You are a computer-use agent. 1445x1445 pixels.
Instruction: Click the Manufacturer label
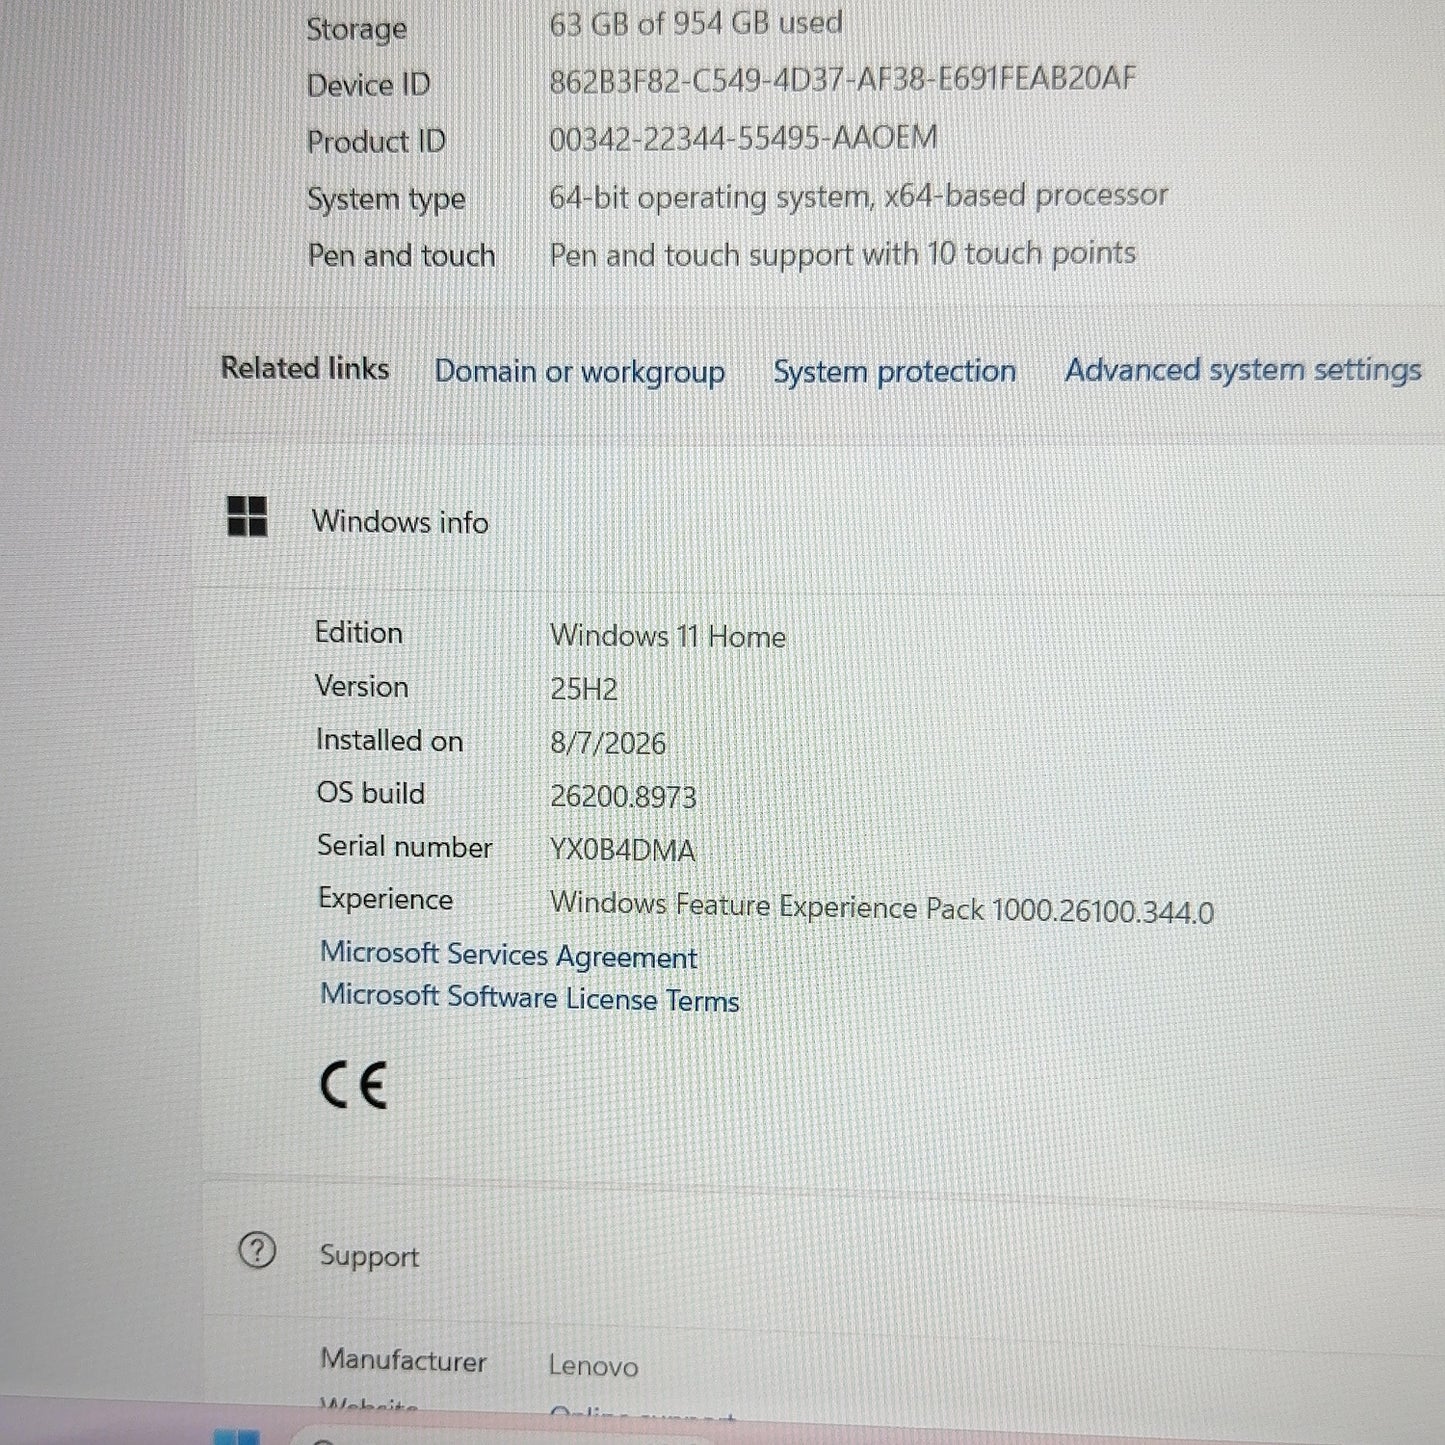[403, 1360]
